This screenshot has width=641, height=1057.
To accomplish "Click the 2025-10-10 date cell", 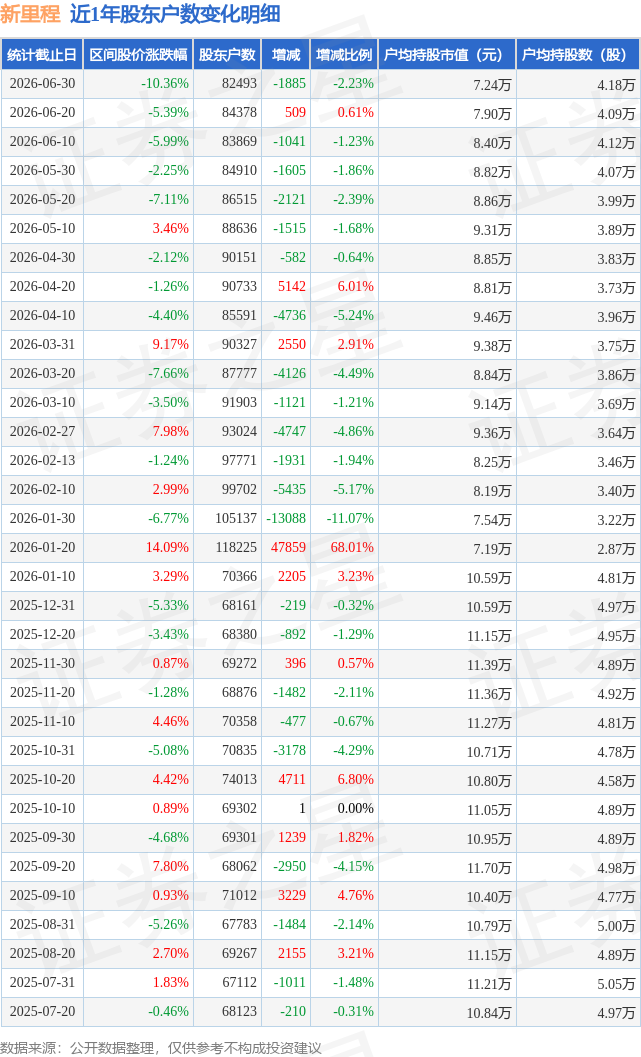I will 42,808.
